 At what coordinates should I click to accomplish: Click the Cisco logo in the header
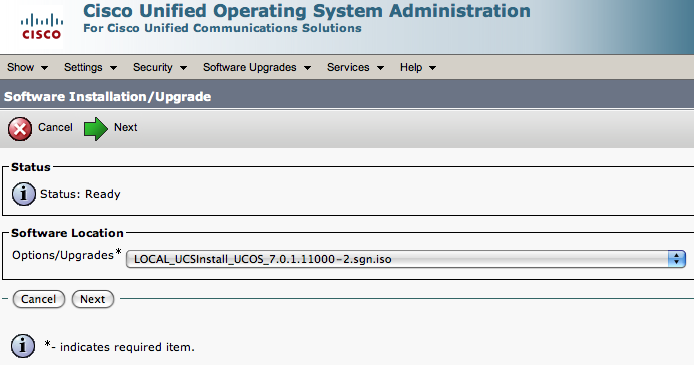42,27
